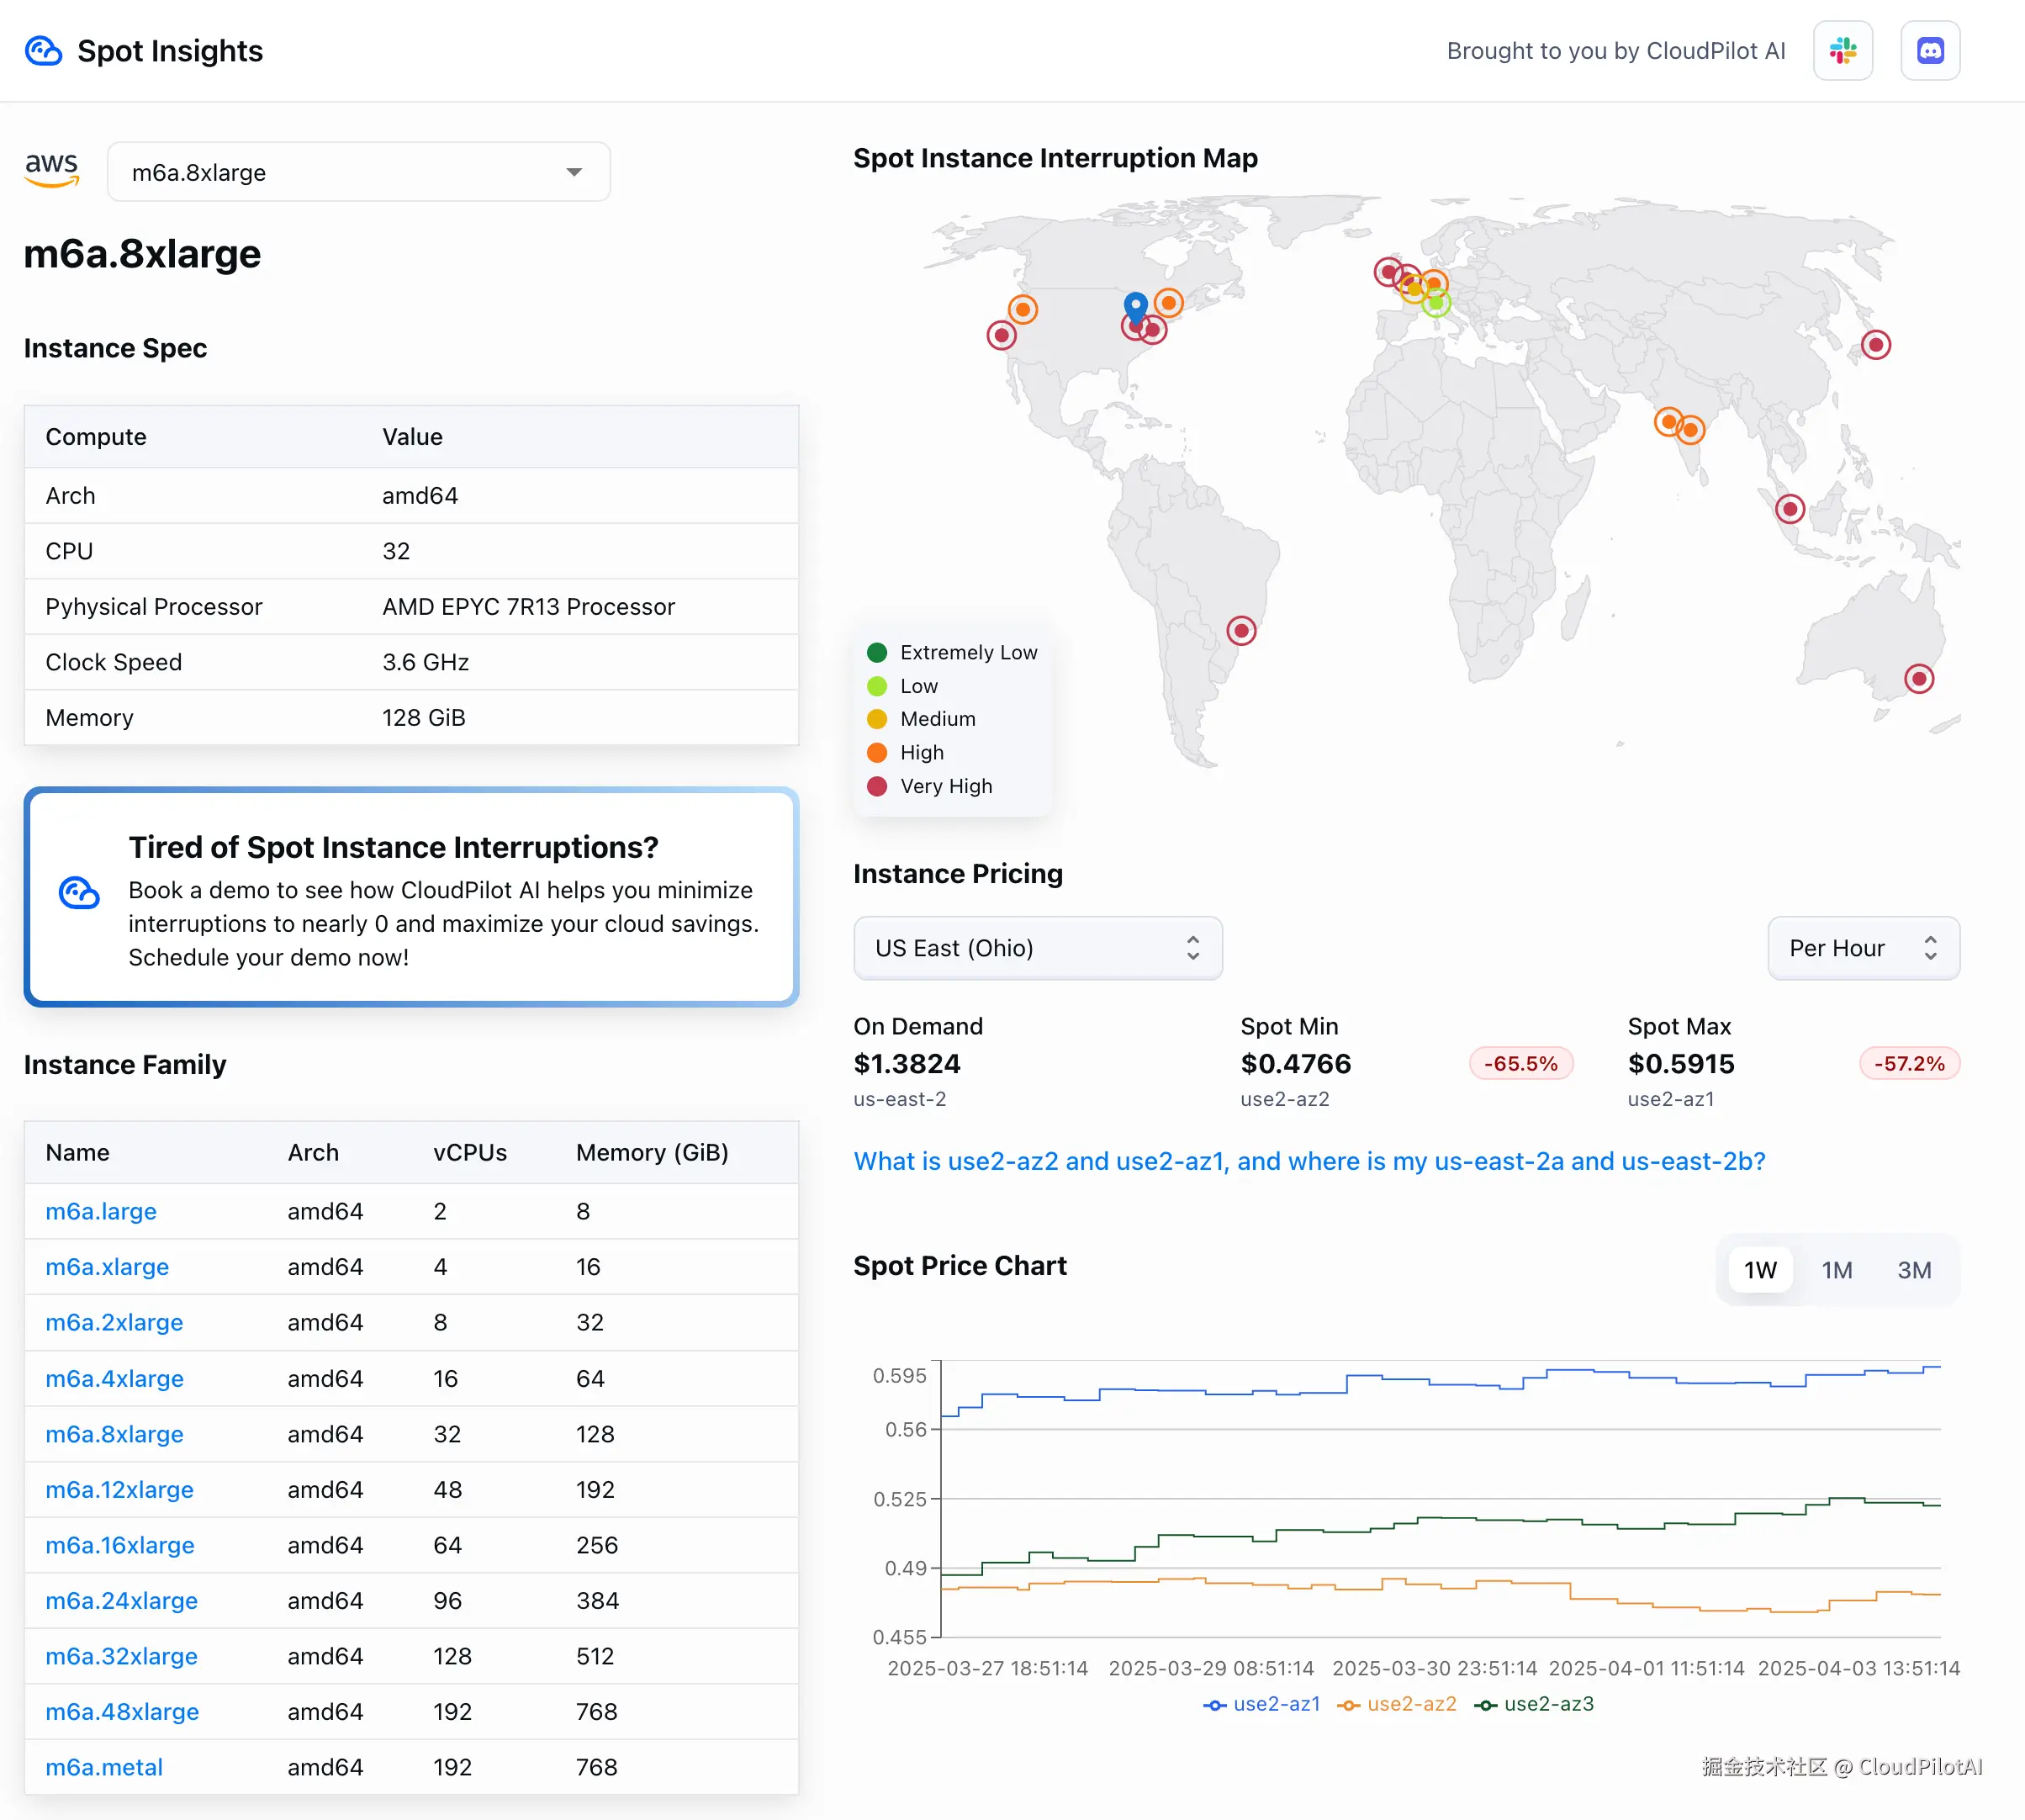Open the Per Hour pricing unit dropdown
The height and width of the screenshot is (1820, 2025).
pyautogui.click(x=1862, y=948)
